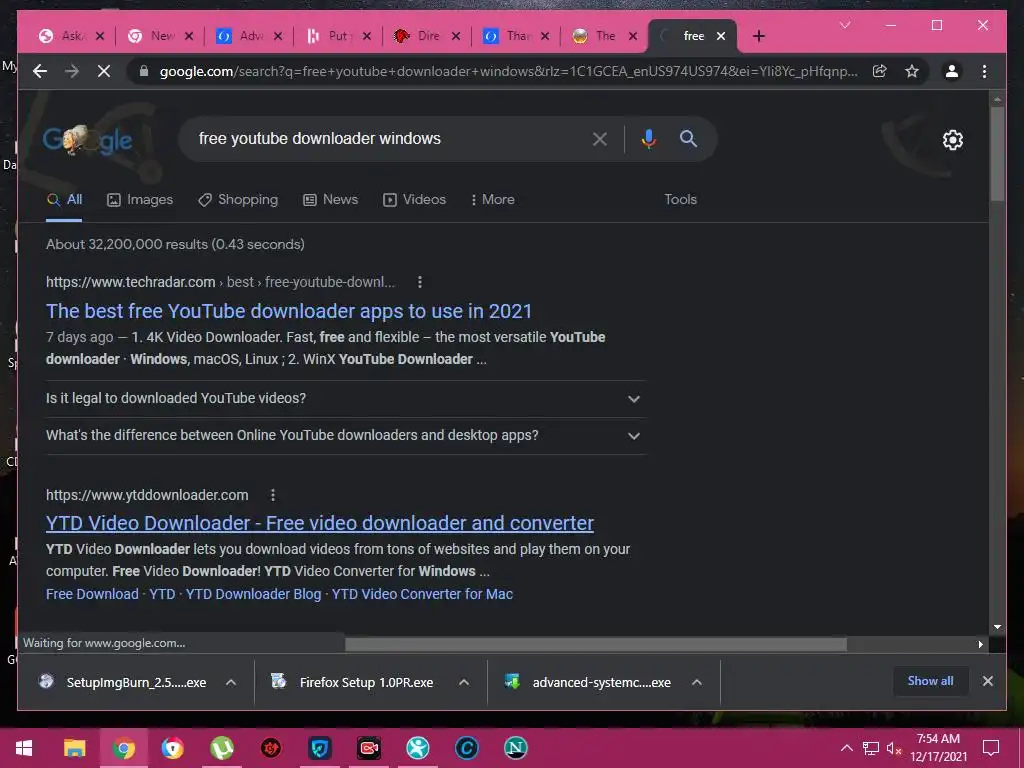Expand the online vs desktop apps question
This screenshot has height=768, width=1024.
[x=345, y=436]
